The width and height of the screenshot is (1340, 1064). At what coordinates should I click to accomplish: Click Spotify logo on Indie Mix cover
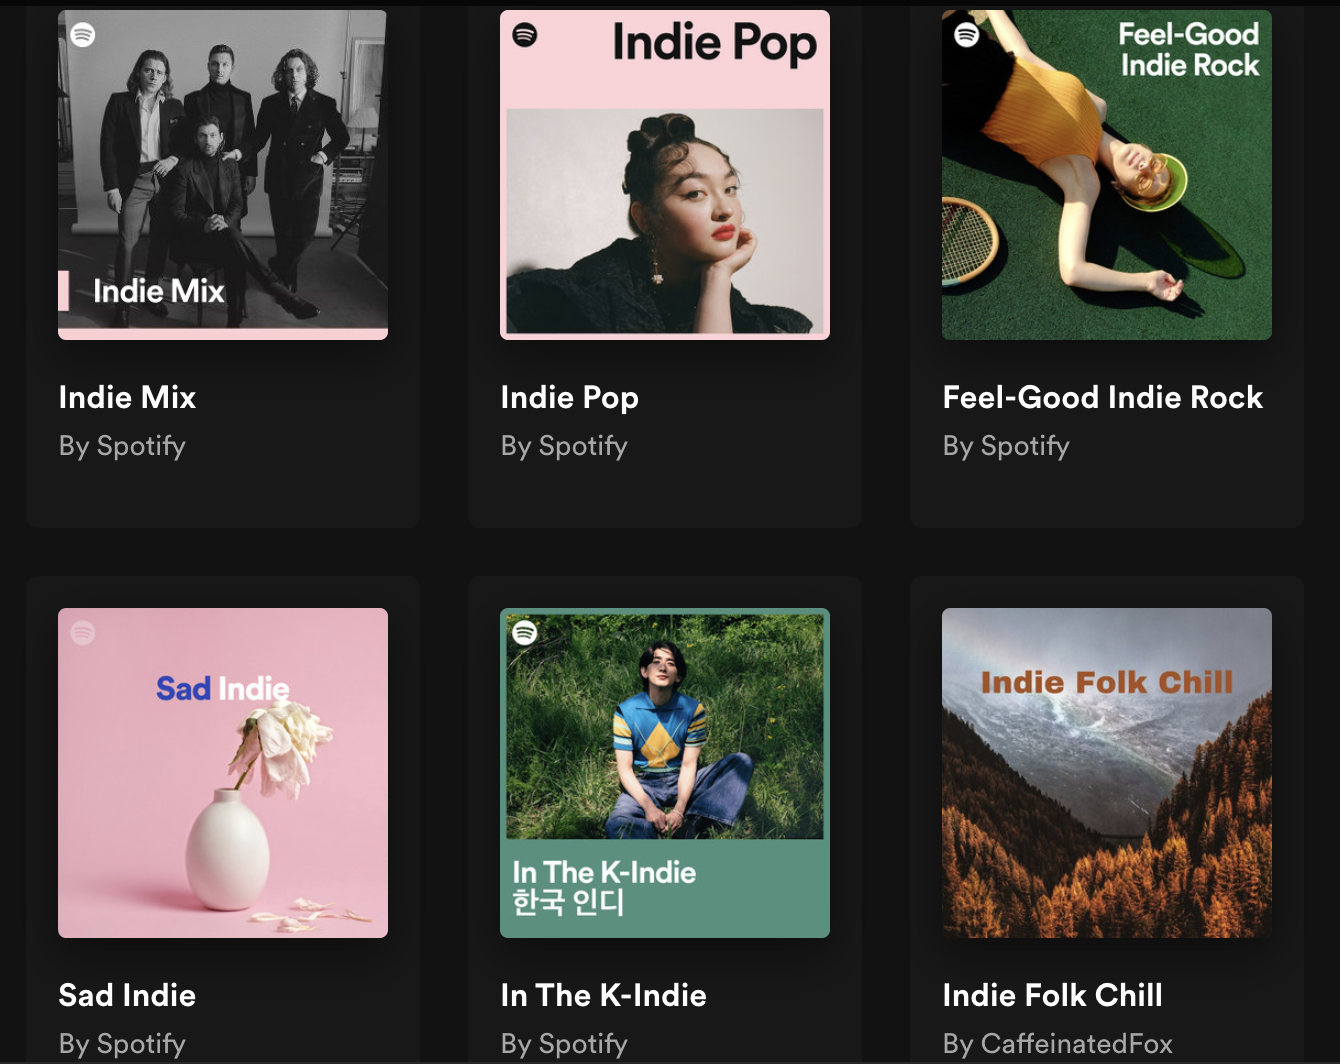click(83, 34)
